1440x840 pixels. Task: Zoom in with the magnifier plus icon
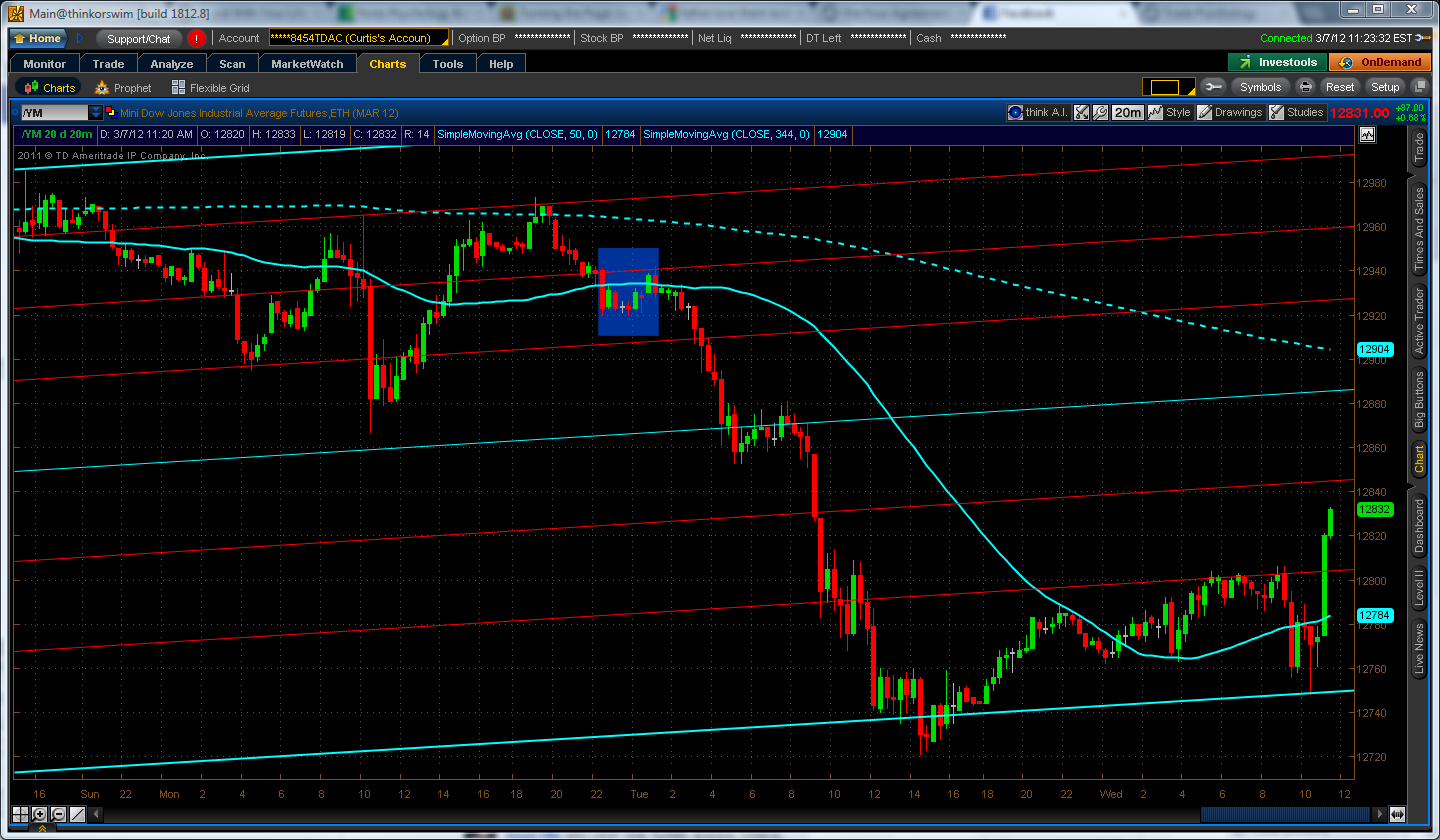click(x=40, y=814)
